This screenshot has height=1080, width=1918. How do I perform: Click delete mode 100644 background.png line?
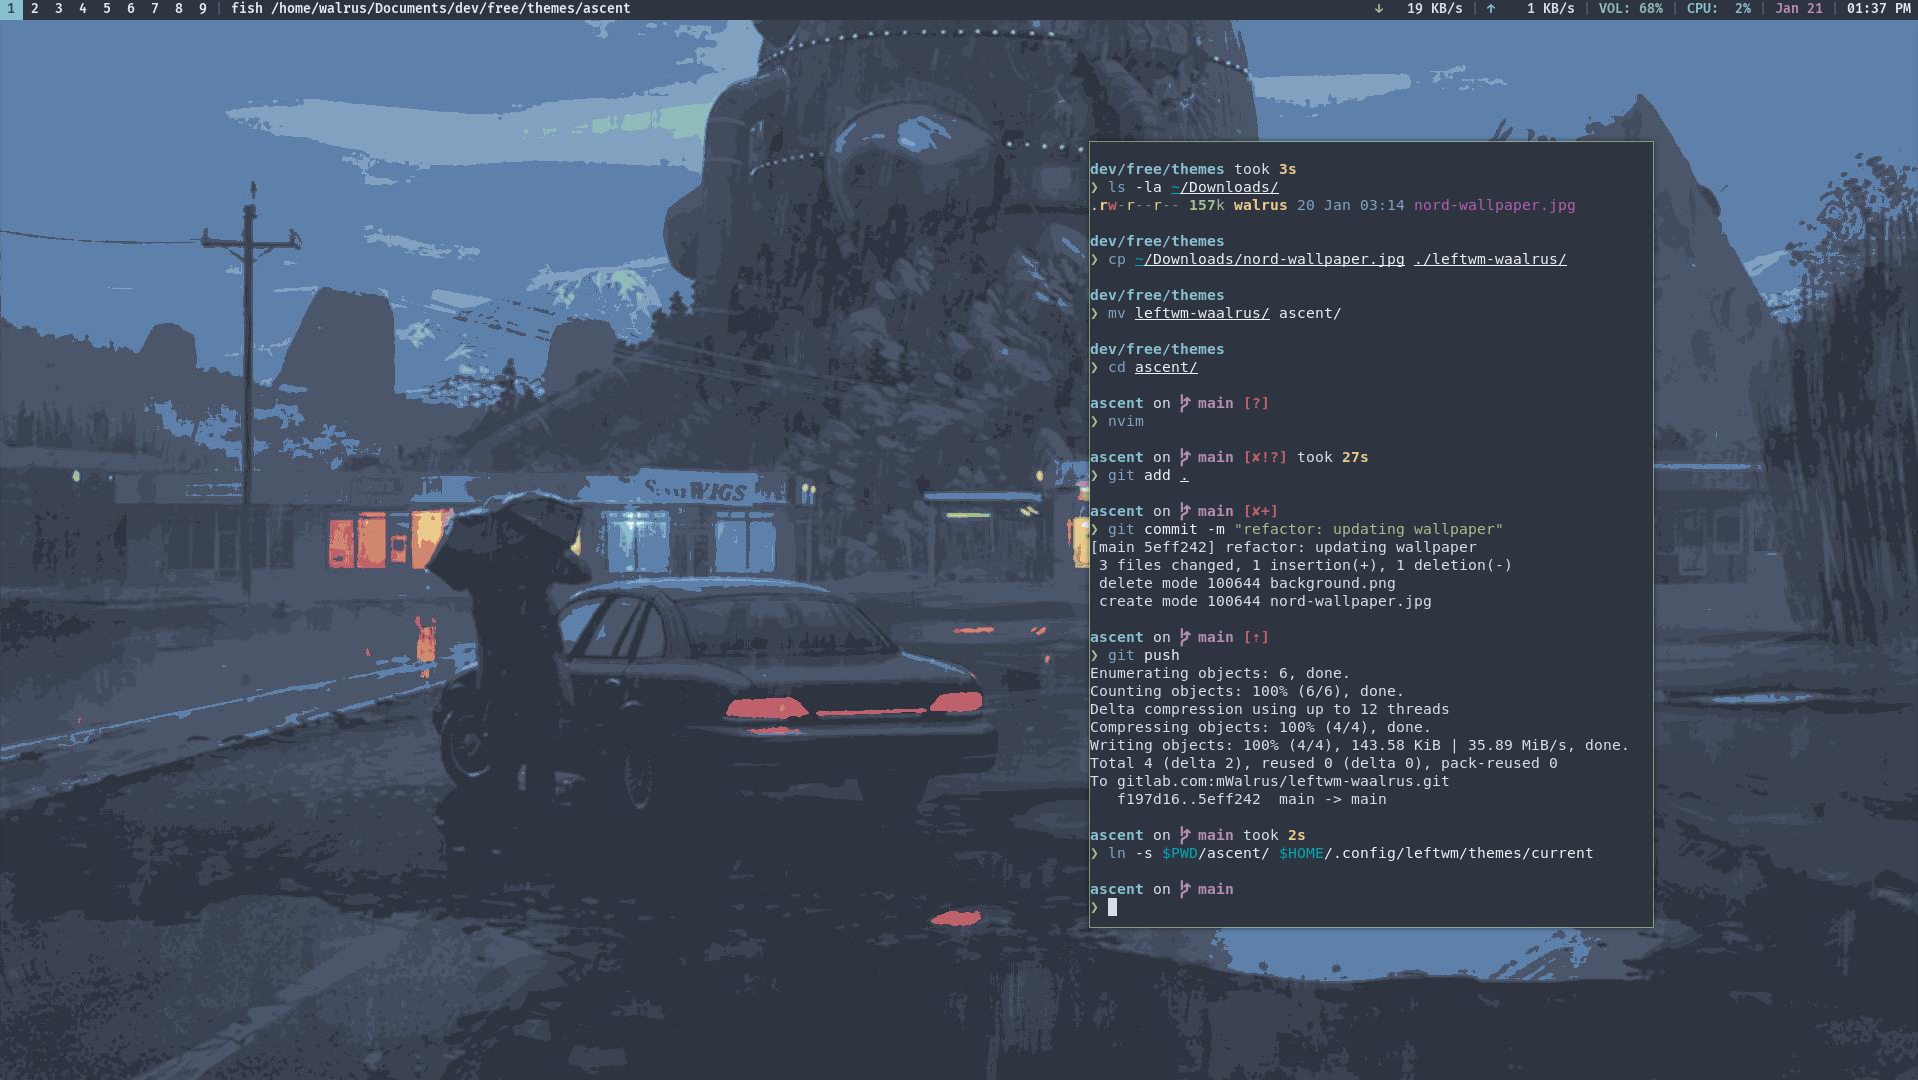click(1247, 584)
